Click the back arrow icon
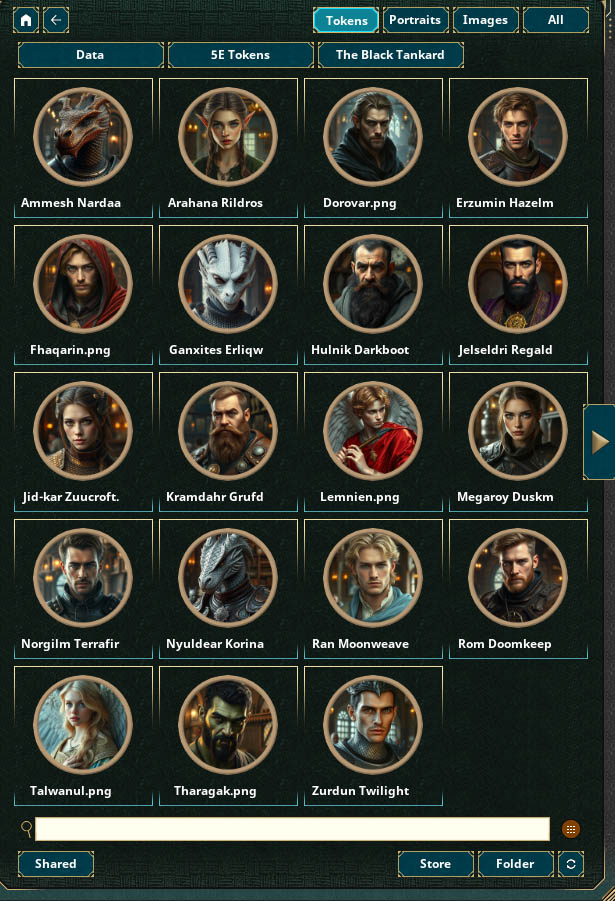This screenshot has width=615, height=901. click(x=56, y=20)
